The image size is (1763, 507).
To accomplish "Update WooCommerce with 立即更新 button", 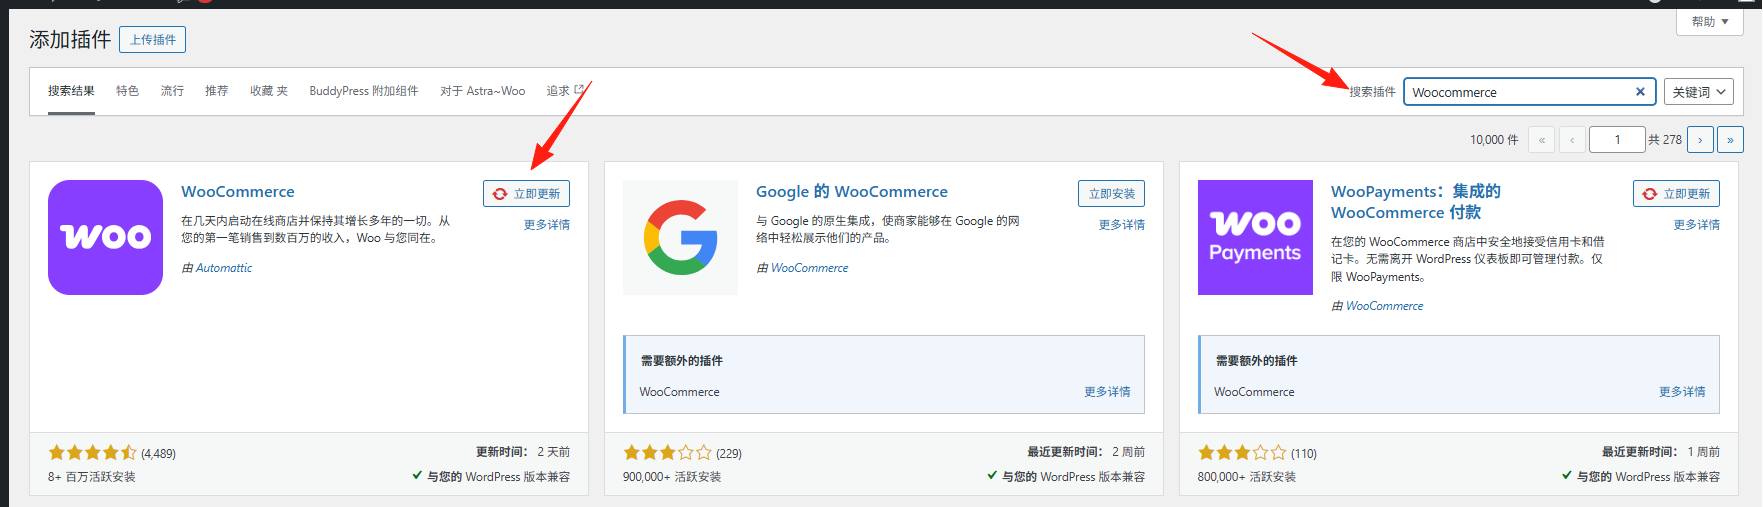I will [x=527, y=194].
